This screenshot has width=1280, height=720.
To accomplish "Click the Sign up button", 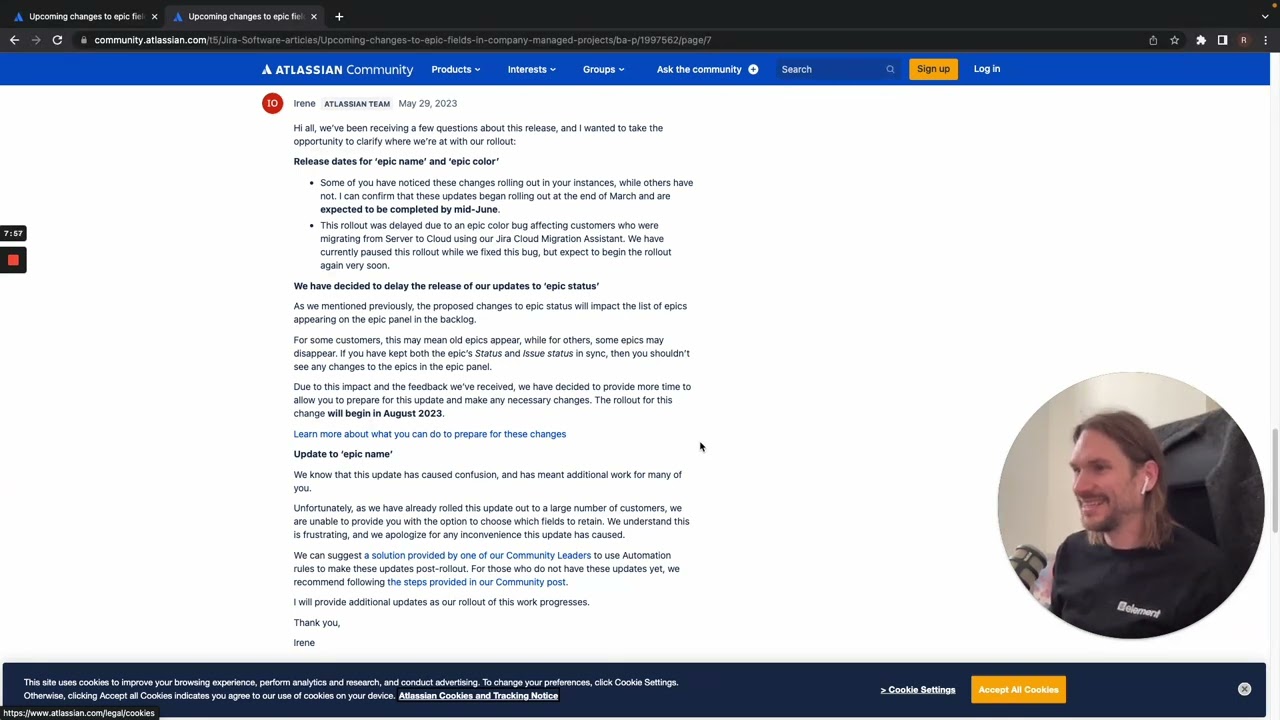I will click(933, 69).
